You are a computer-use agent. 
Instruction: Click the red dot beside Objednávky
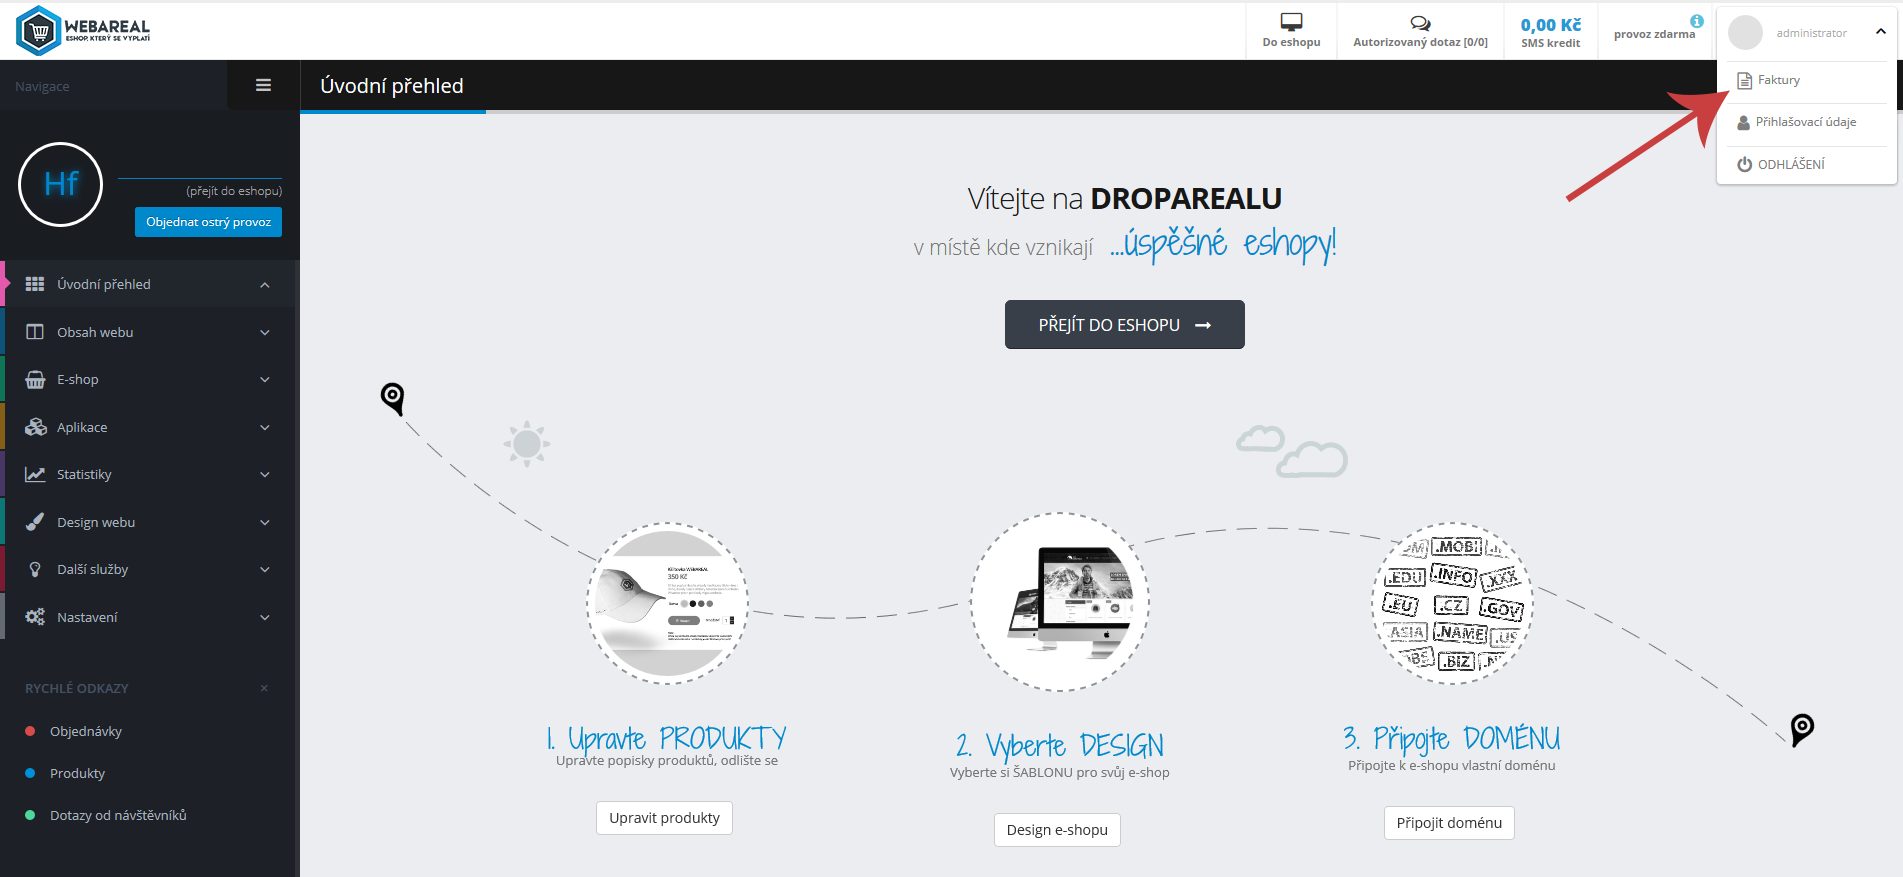click(30, 731)
